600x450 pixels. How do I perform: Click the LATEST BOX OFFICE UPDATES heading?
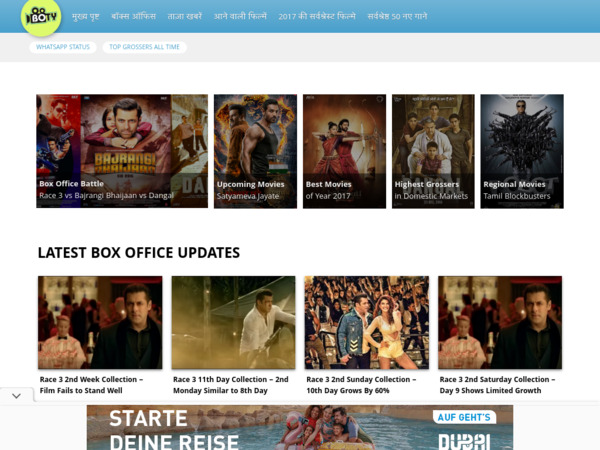pos(139,253)
